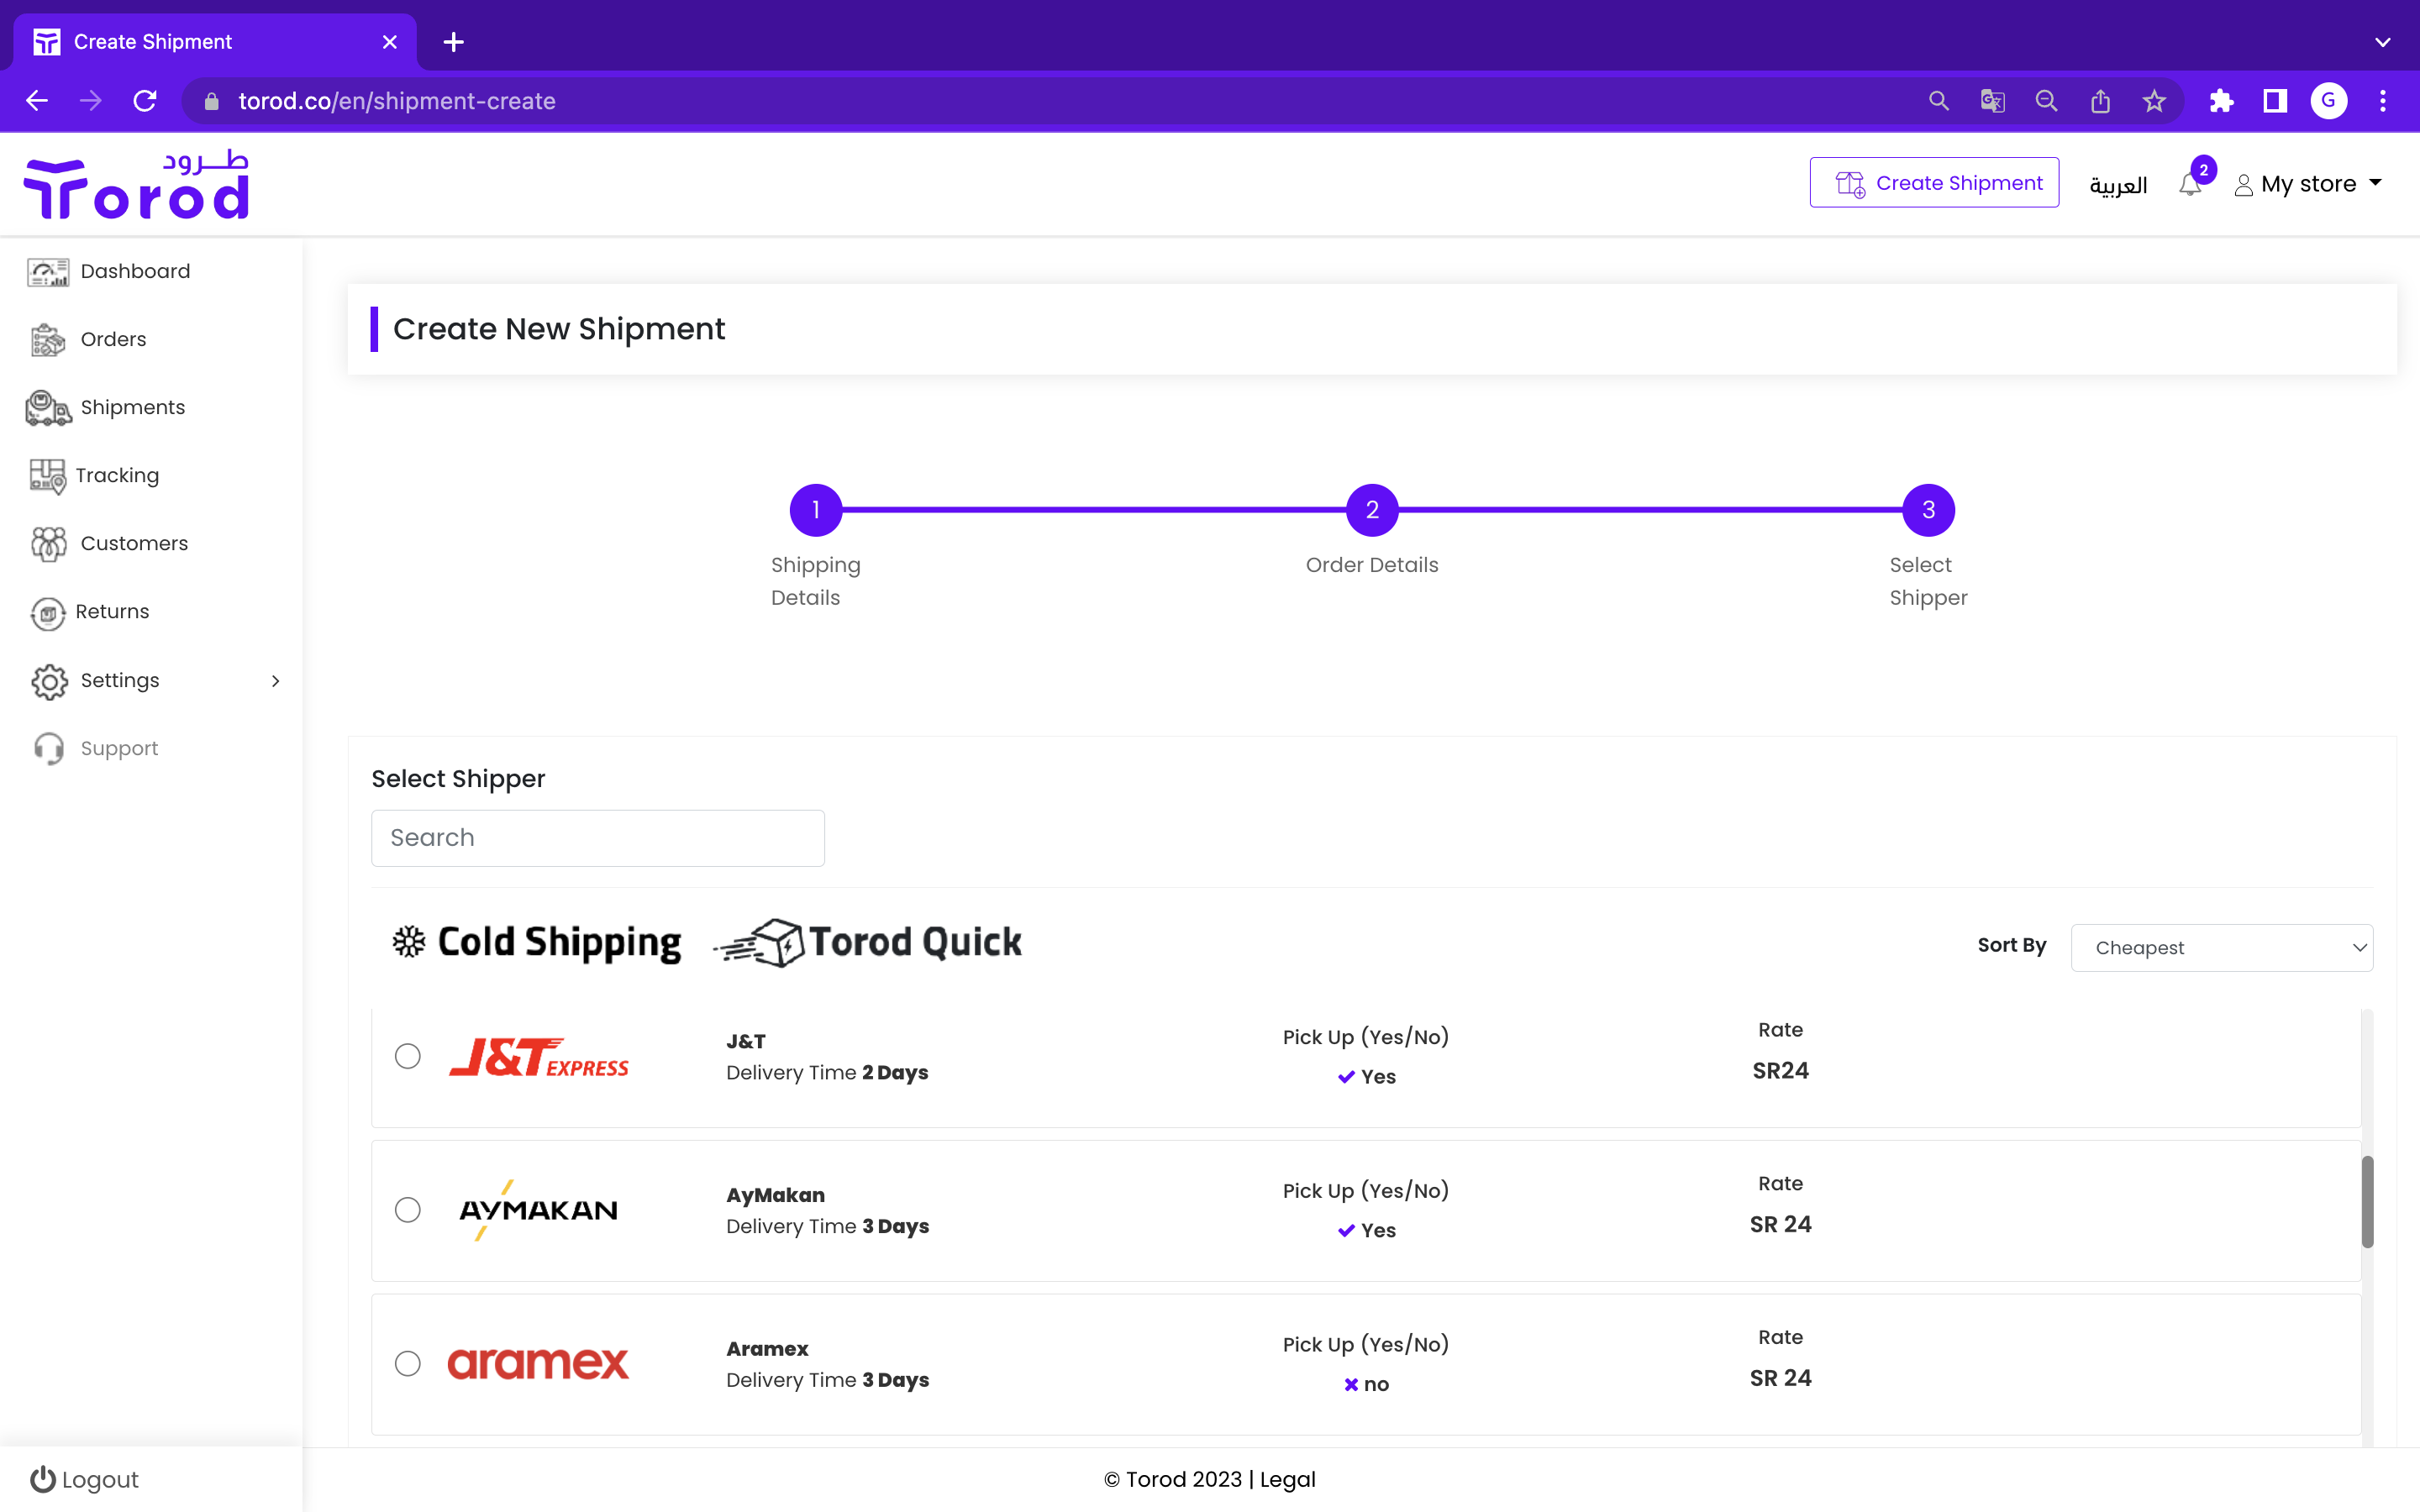Switch language to العربية
This screenshot has width=2420, height=1512.
[2118, 185]
